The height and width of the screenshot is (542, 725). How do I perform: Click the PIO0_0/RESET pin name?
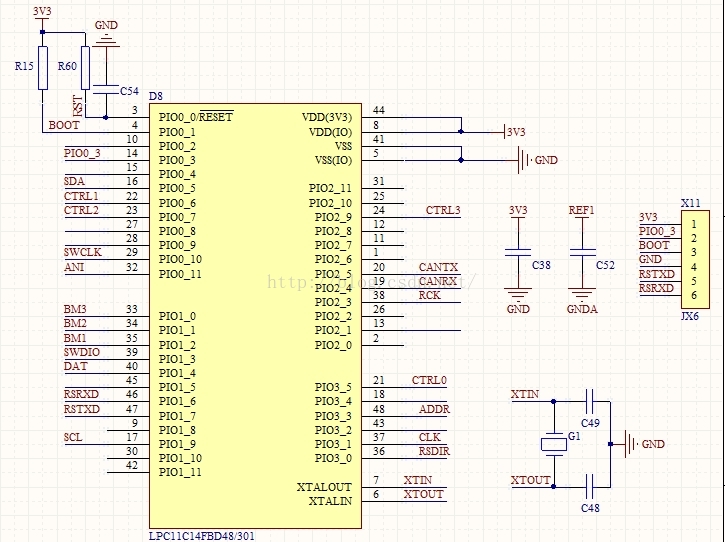click(x=196, y=117)
